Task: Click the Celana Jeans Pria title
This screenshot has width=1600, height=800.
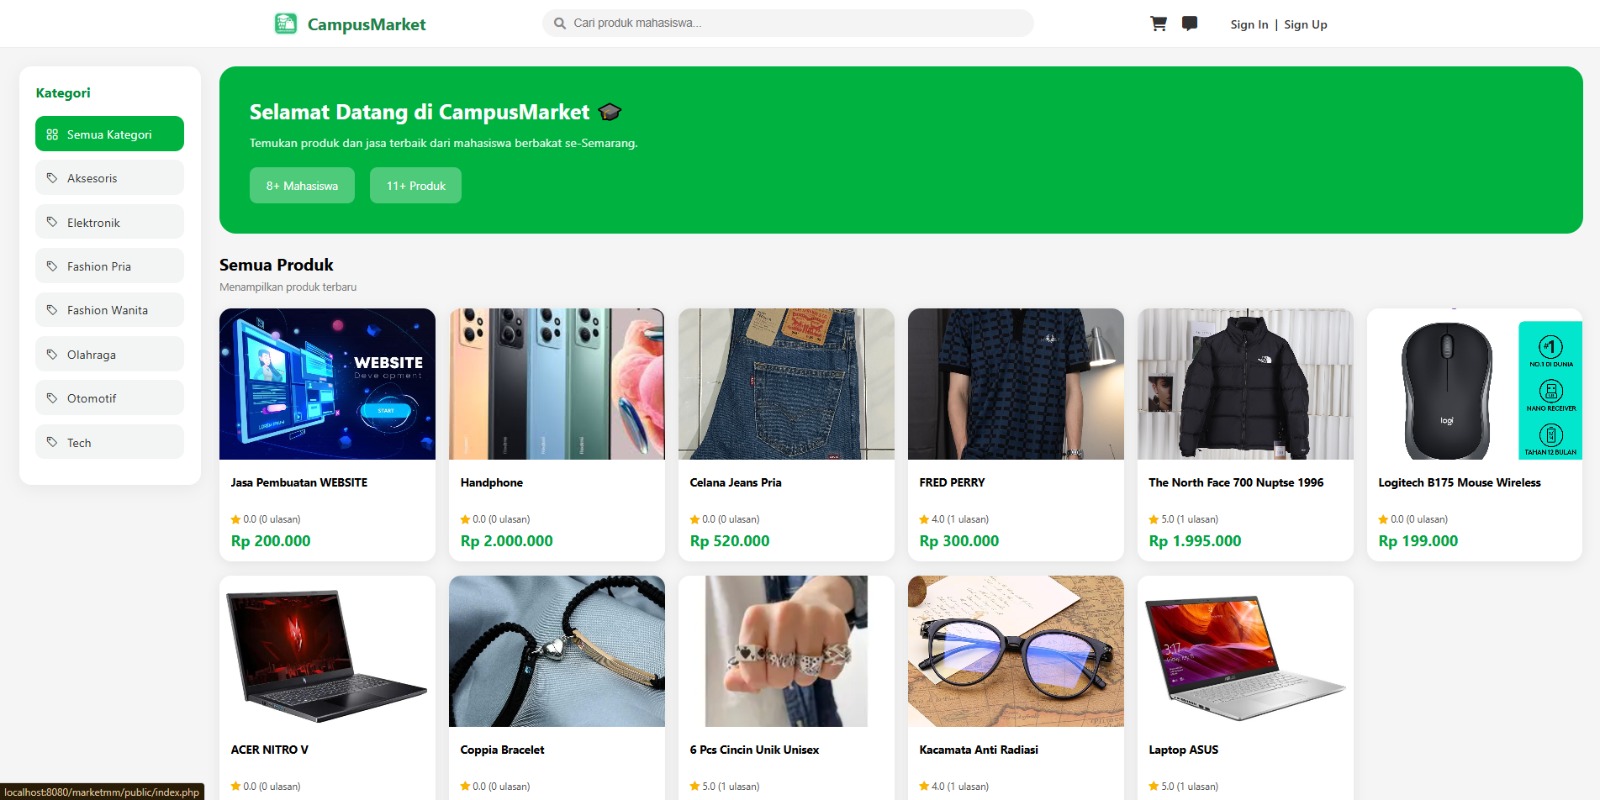Action: pos(735,482)
